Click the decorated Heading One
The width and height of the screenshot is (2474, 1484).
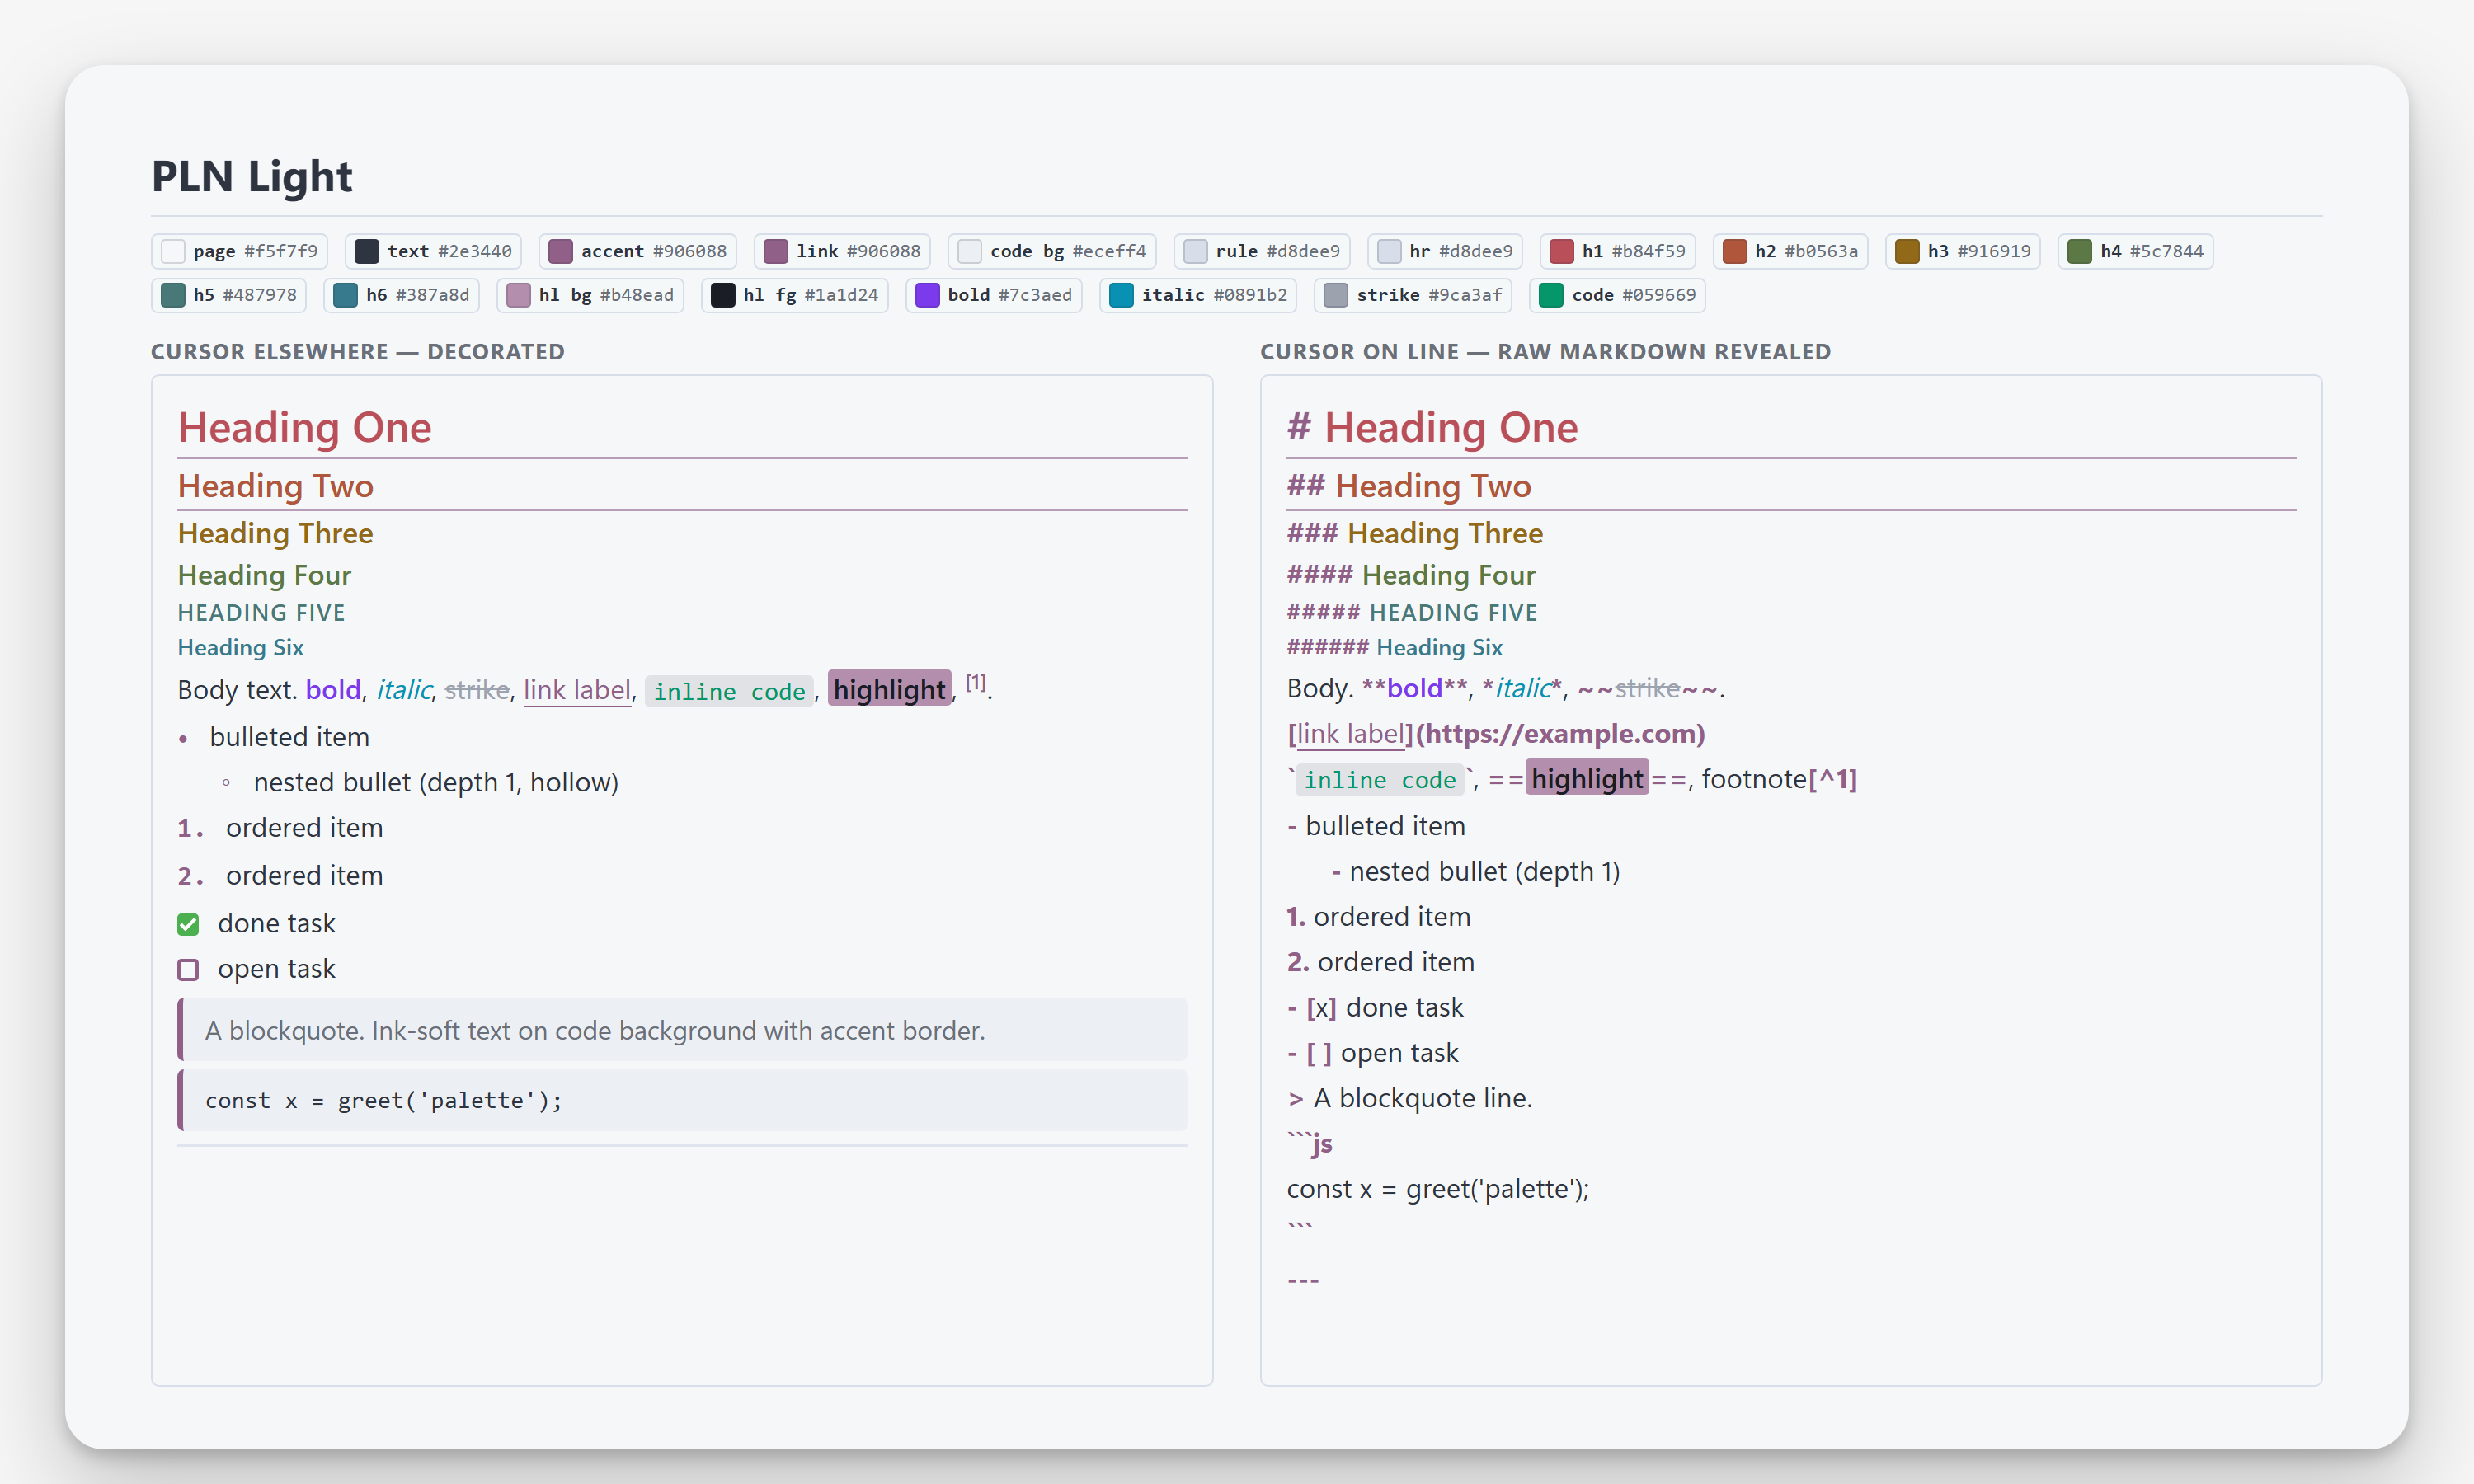[x=304, y=428]
